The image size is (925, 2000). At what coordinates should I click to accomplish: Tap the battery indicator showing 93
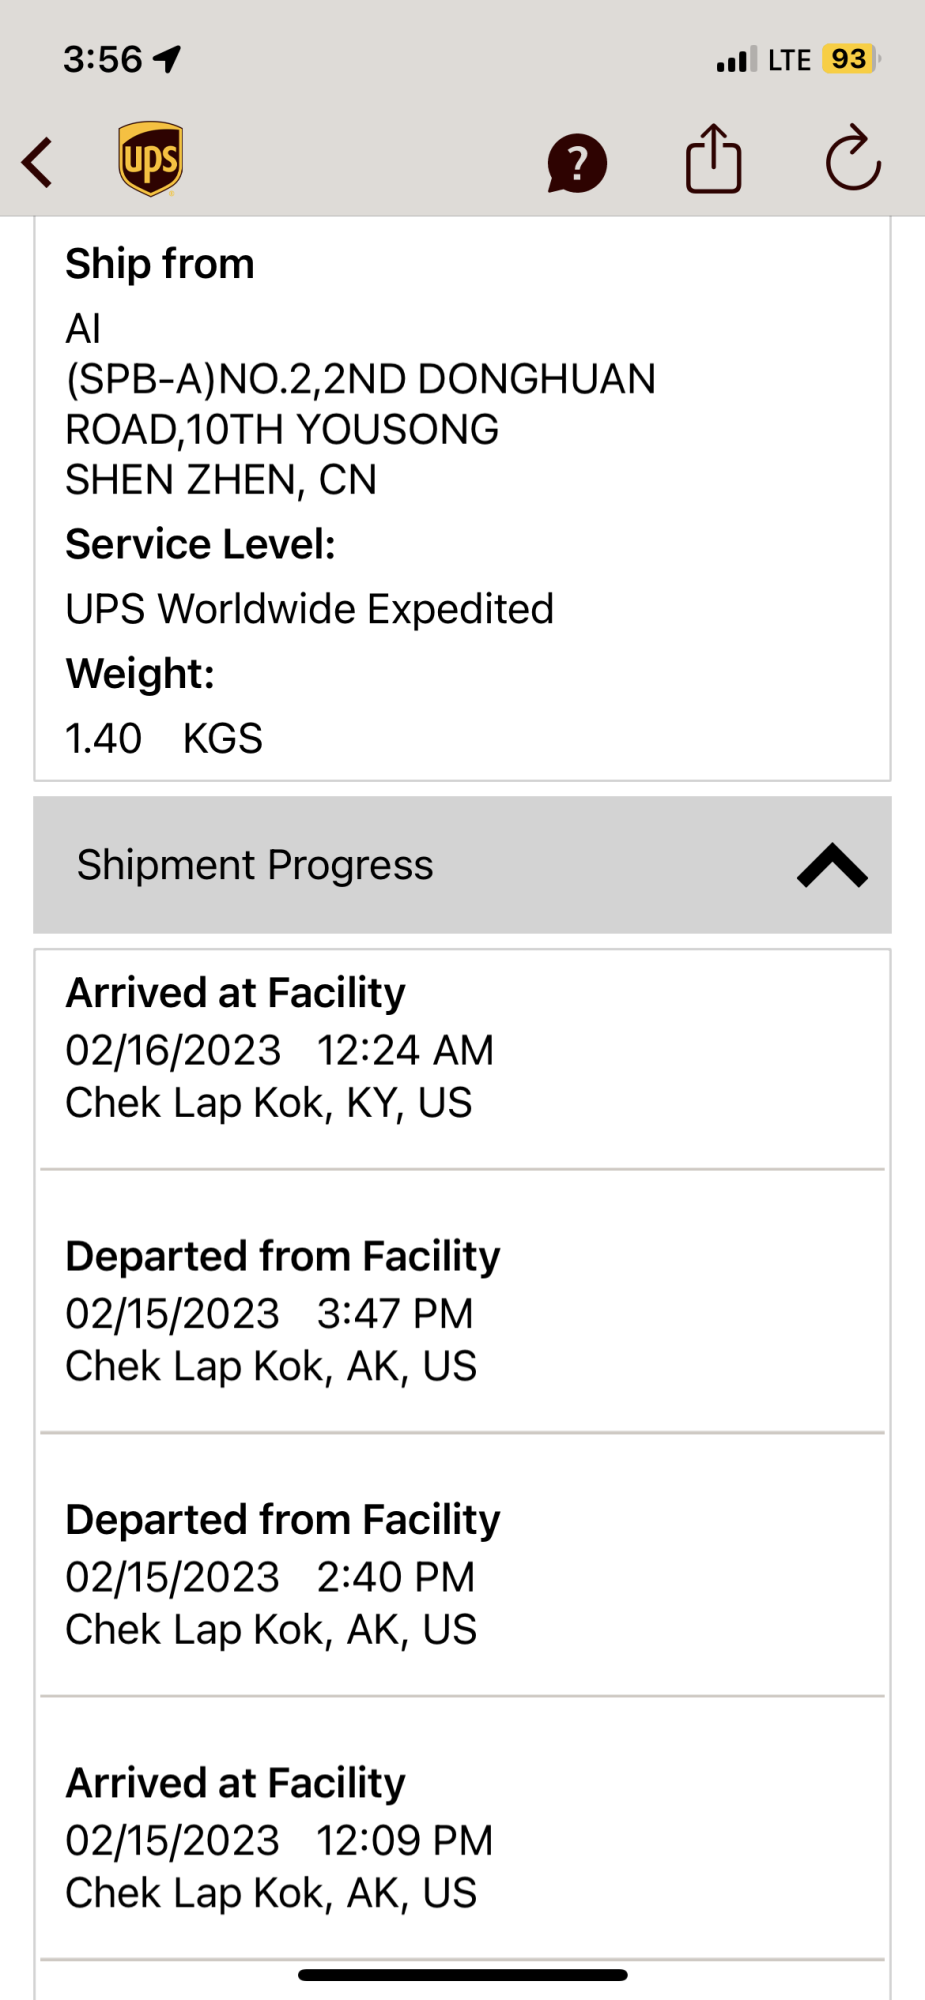coord(850,59)
